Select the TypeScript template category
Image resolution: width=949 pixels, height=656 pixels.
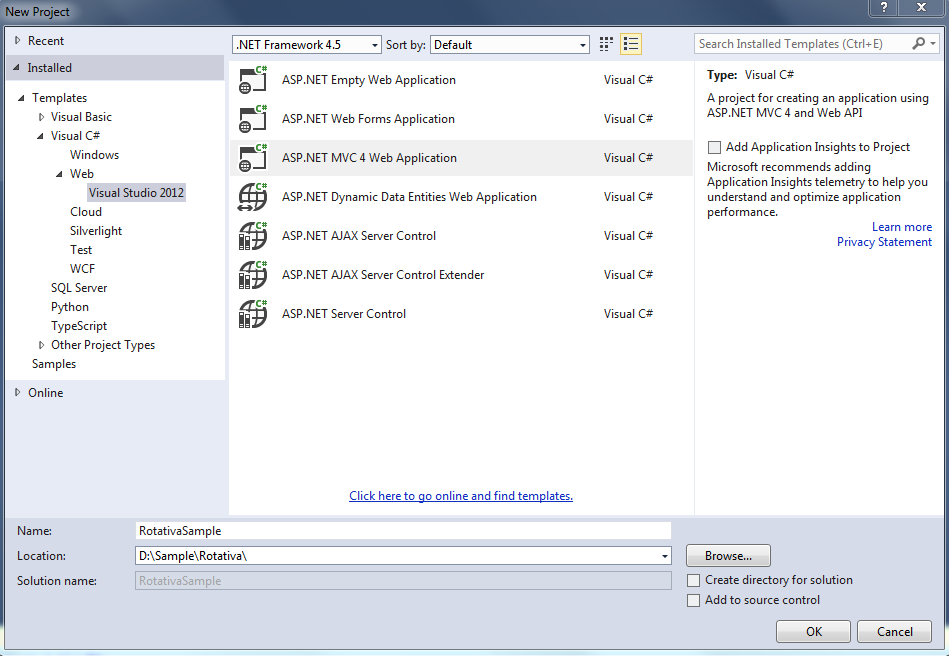79,326
